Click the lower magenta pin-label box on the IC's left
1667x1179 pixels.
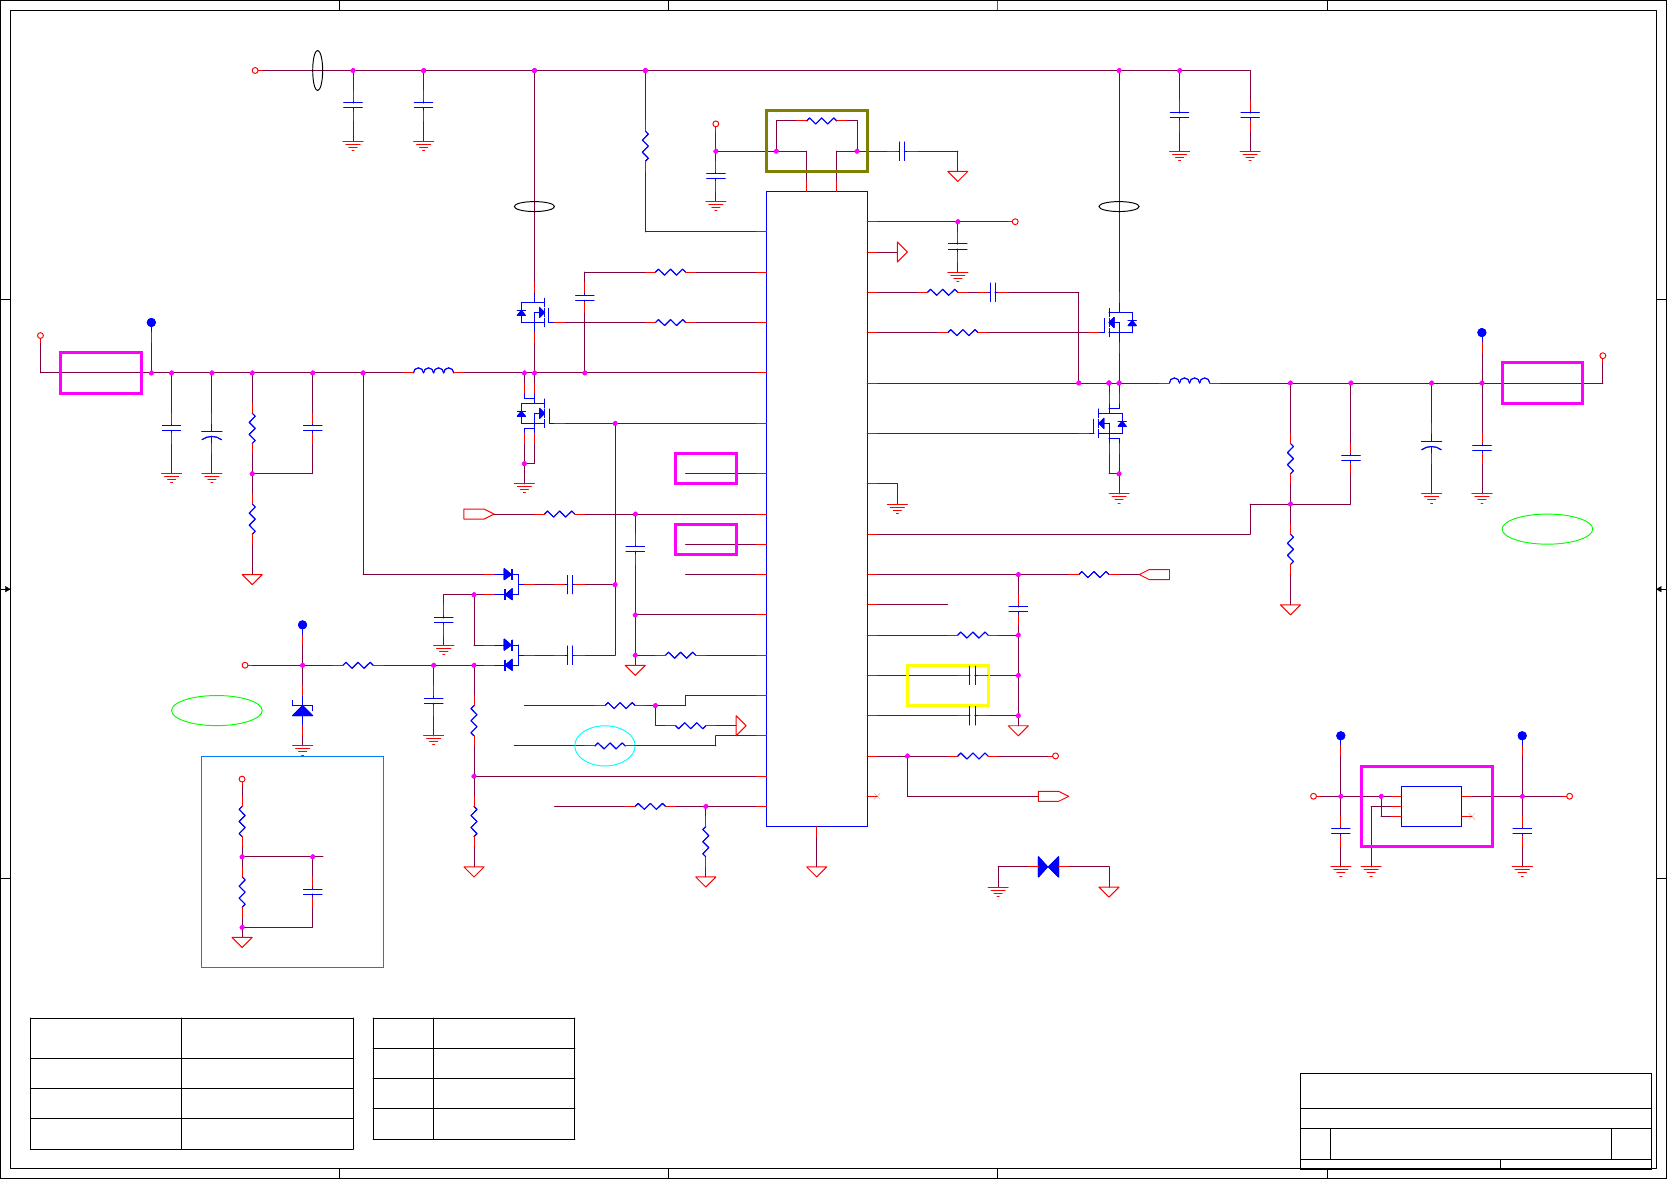point(706,539)
